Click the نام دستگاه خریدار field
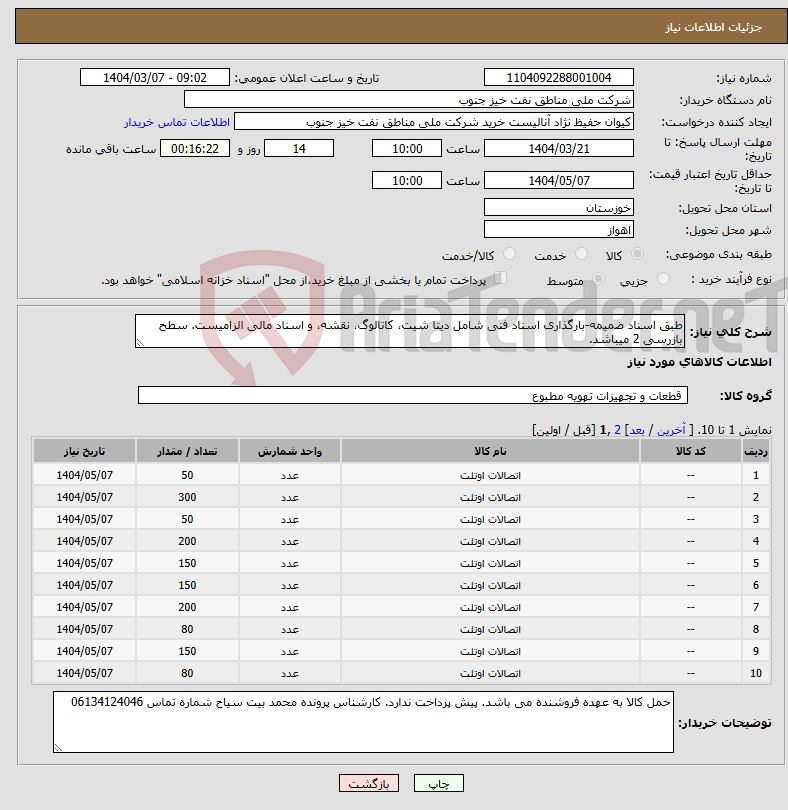 coord(409,100)
